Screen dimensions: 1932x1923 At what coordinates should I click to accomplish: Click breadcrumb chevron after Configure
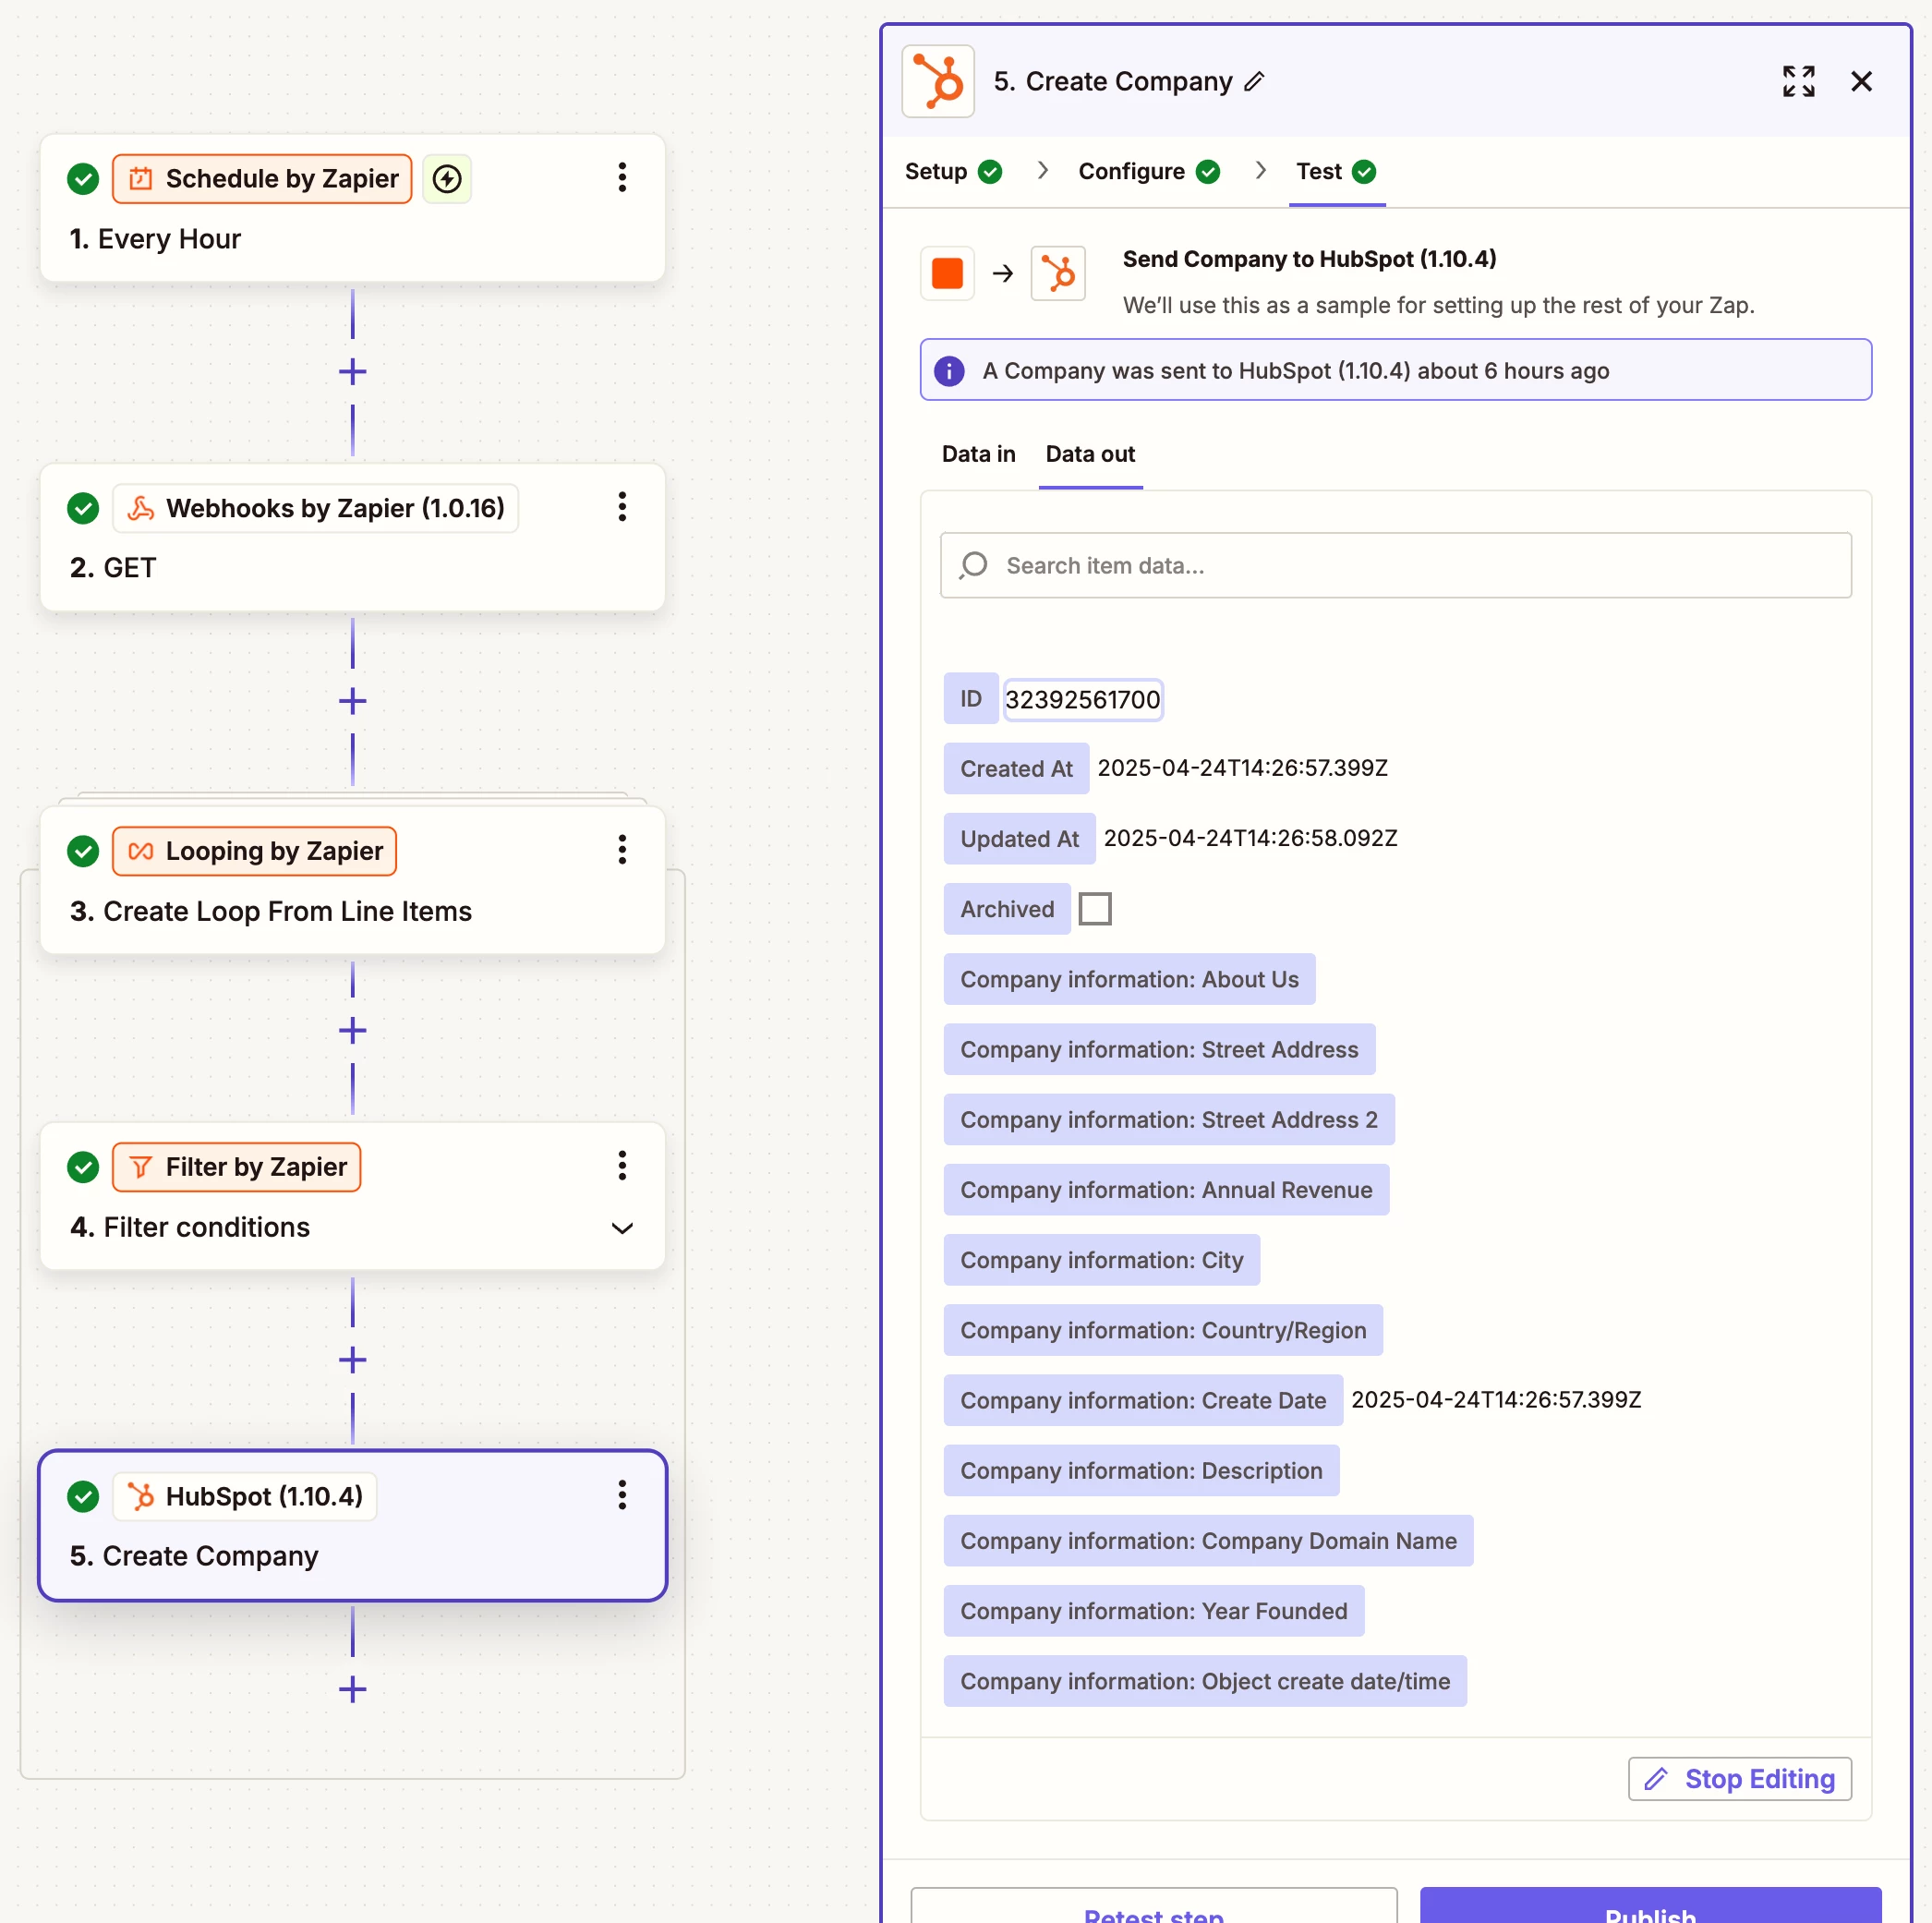(1260, 171)
